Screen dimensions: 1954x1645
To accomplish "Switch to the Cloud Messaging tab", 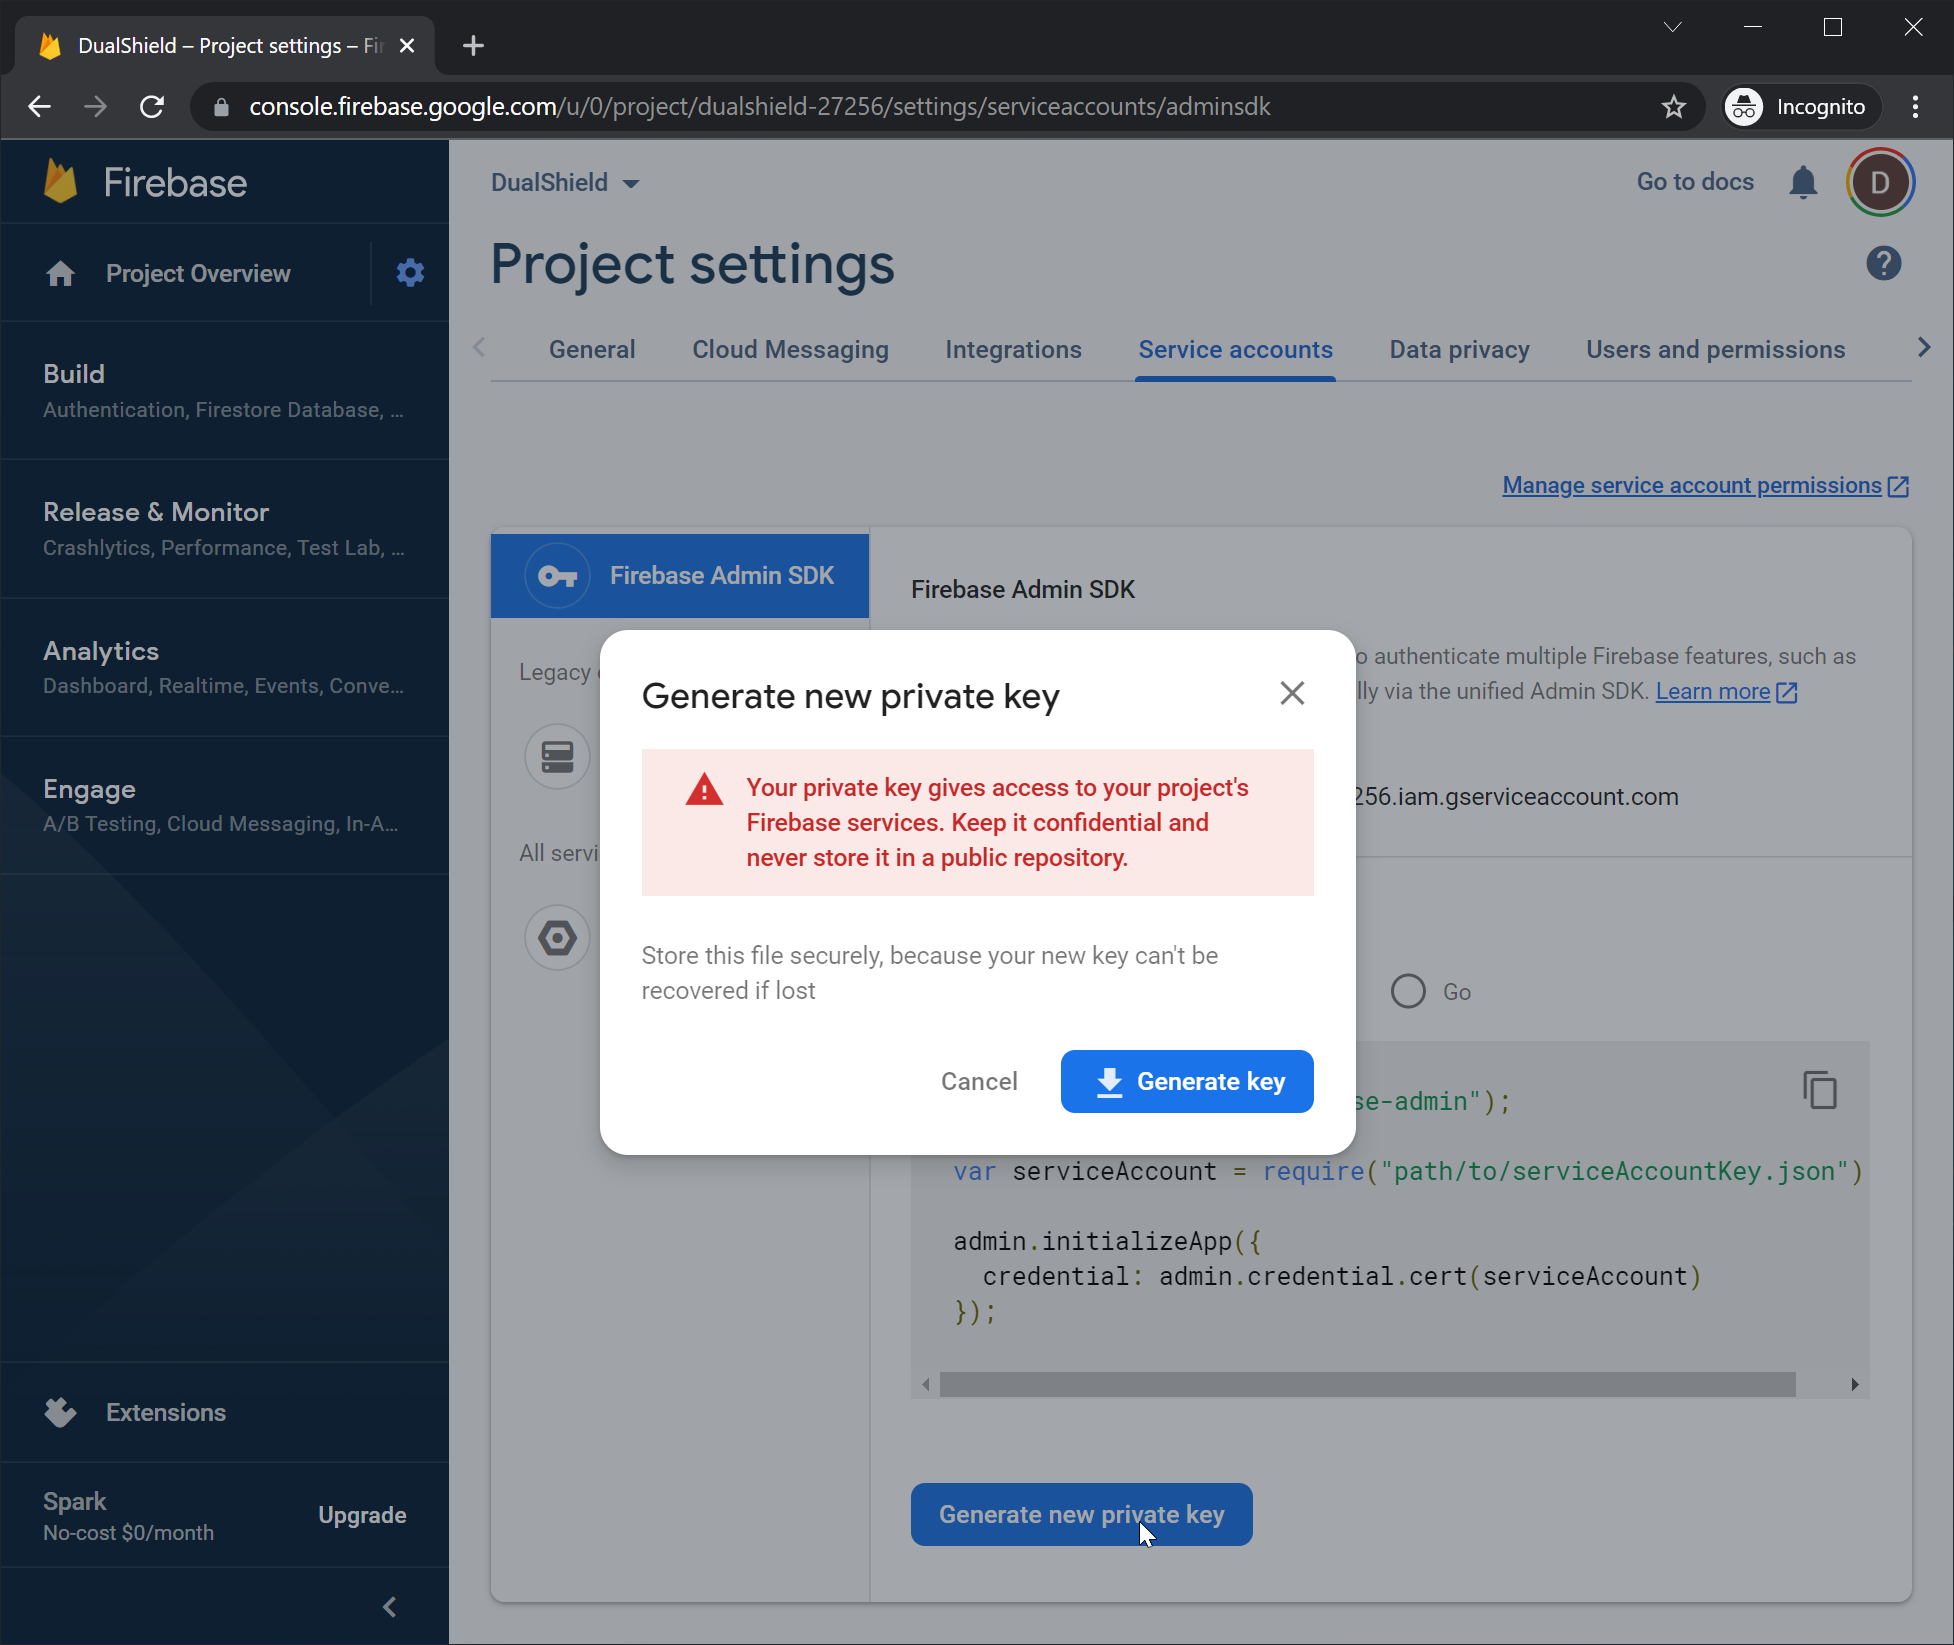I will pyautogui.click(x=790, y=350).
